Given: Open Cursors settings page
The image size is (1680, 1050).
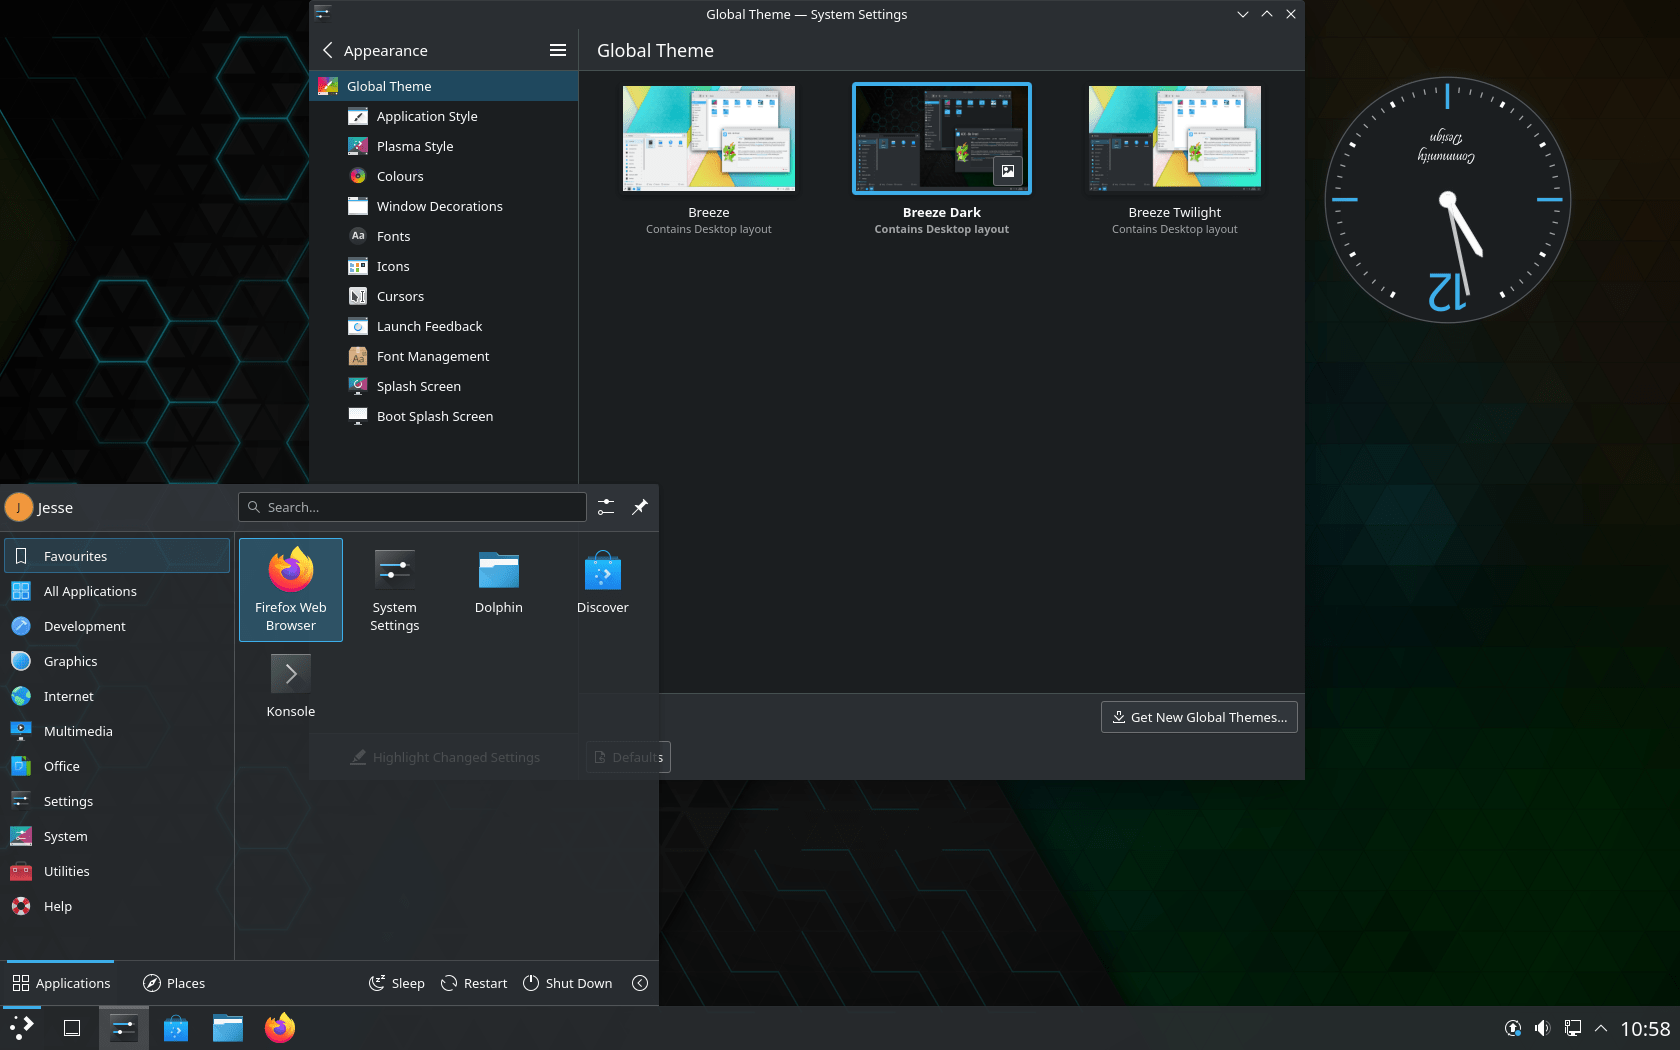Looking at the screenshot, I should [444, 296].
